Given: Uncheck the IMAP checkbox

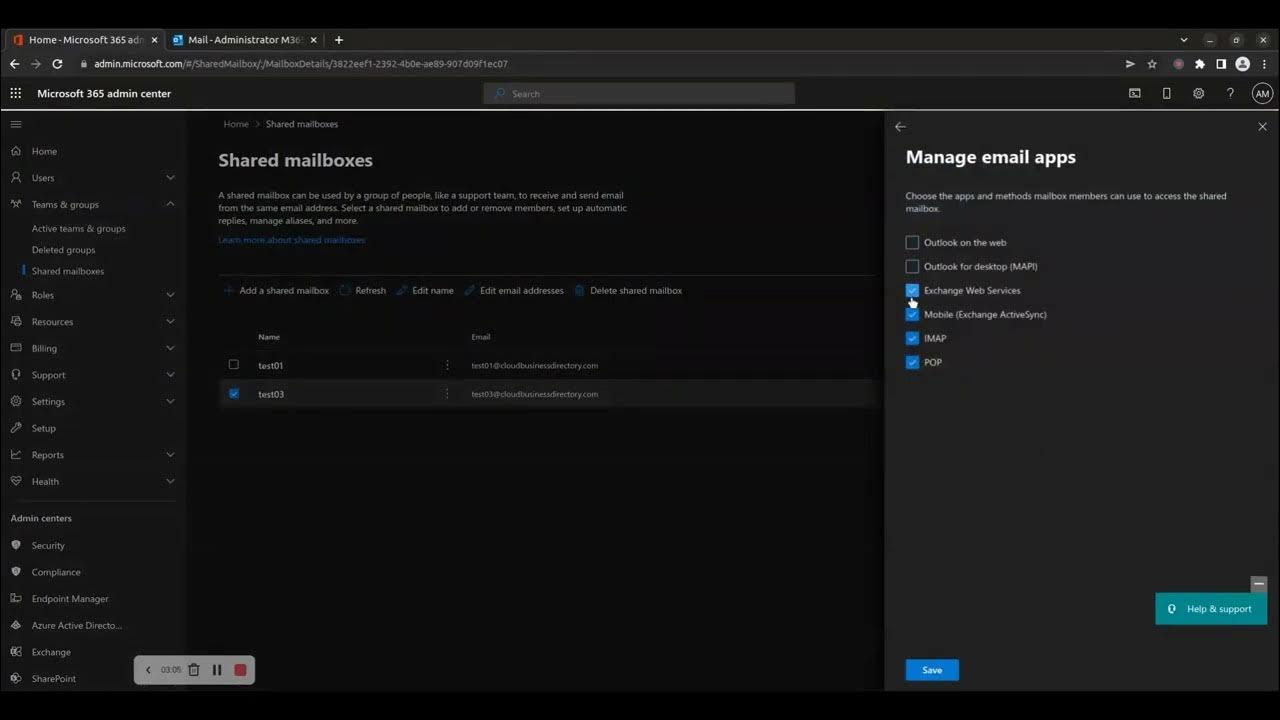Looking at the screenshot, I should point(912,338).
